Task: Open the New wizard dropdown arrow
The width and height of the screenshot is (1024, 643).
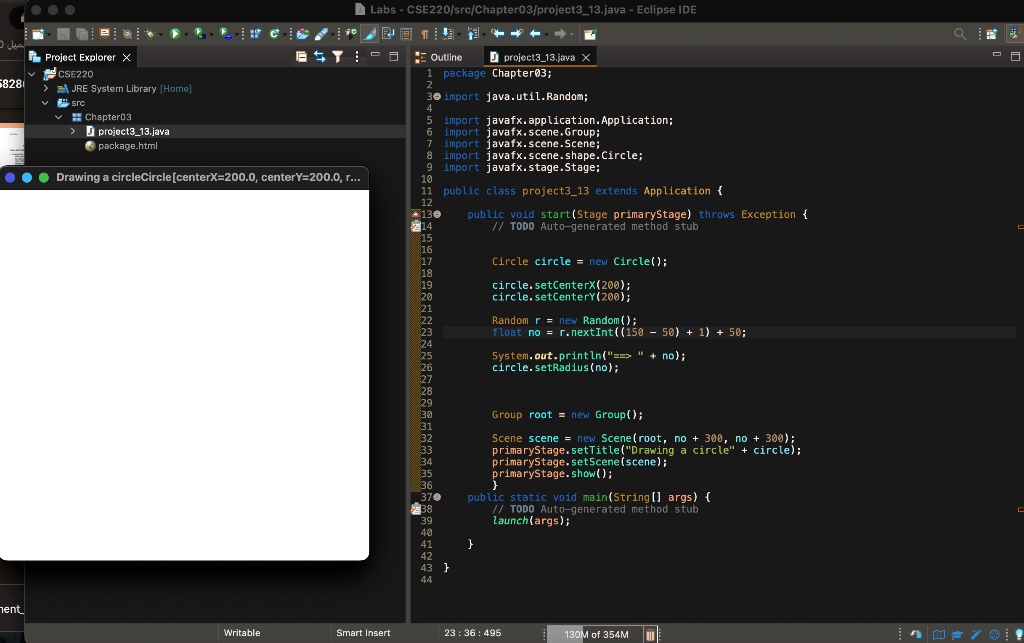Action: 49,32
